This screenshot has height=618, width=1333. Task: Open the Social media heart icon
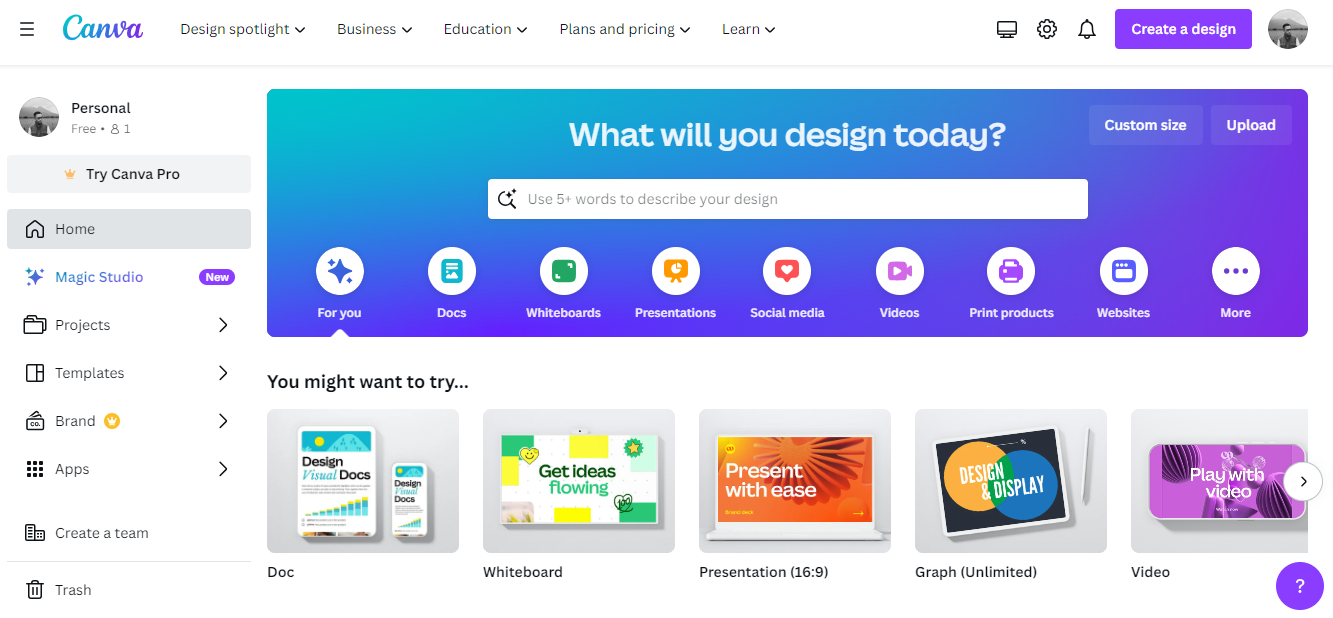tap(787, 271)
